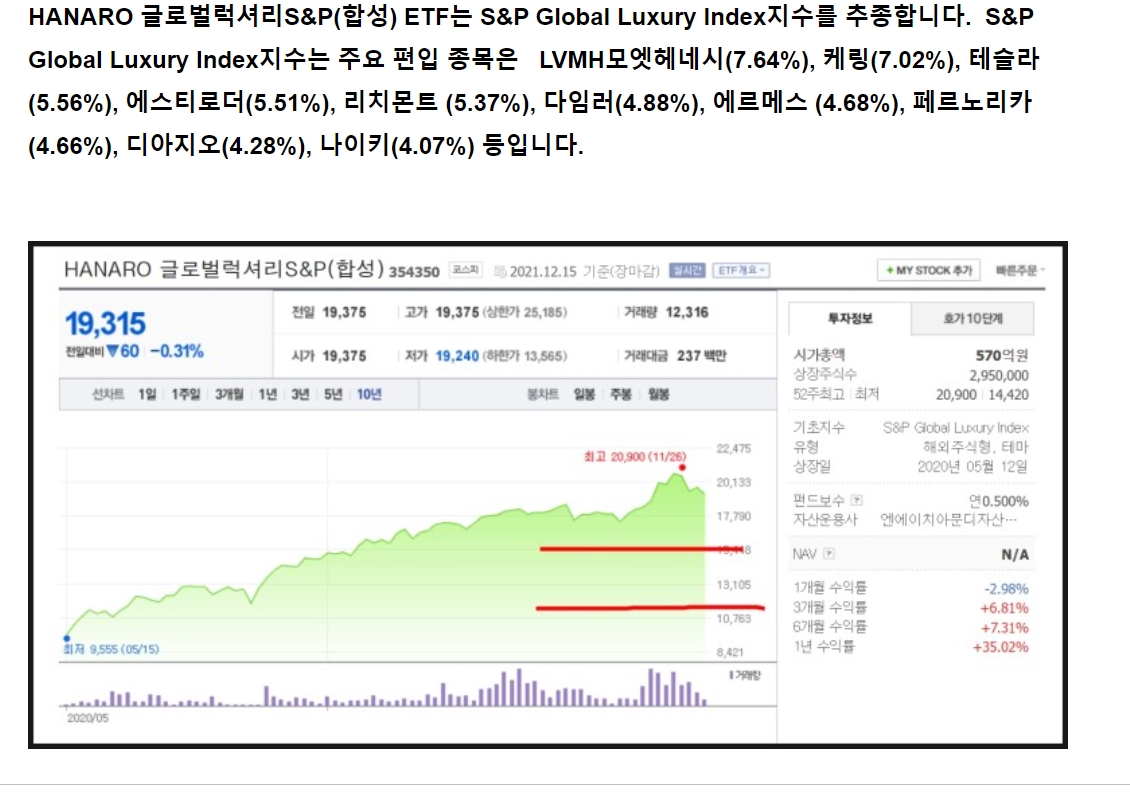
Task: Click the NAV help icon
Action: coord(829,554)
